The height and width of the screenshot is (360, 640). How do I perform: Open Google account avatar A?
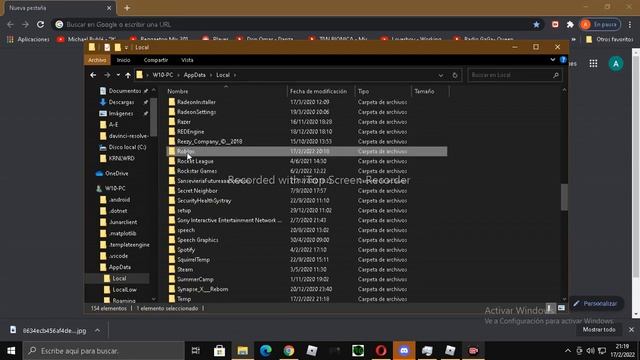tap(616, 64)
